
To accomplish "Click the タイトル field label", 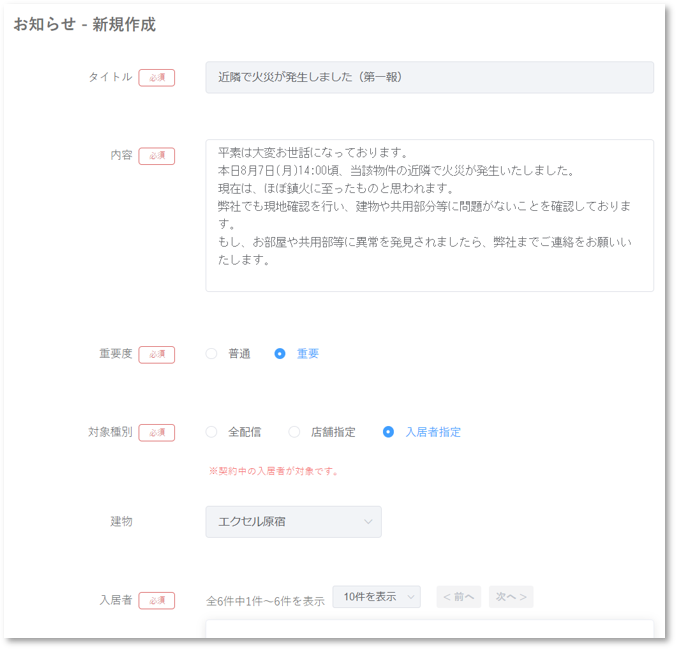I will tap(110, 77).
